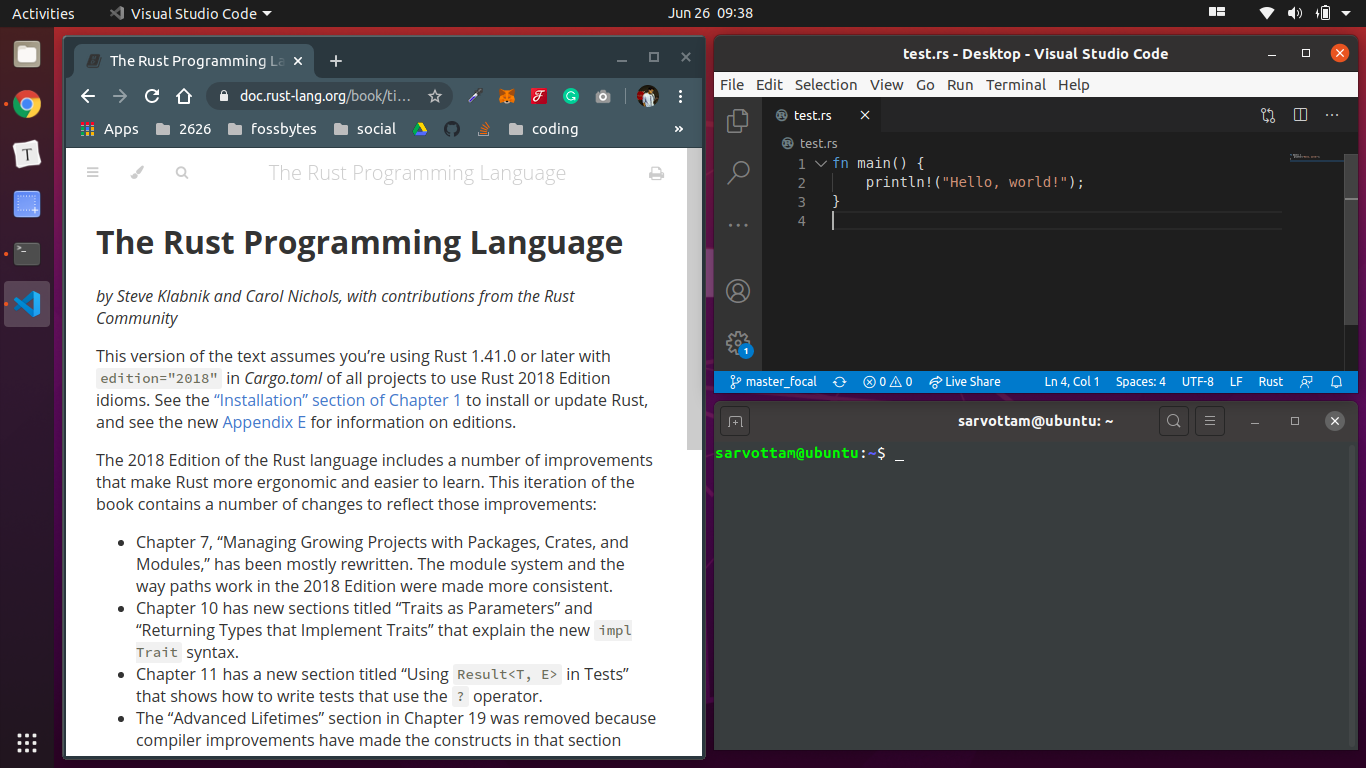Image resolution: width=1366 pixels, height=768 pixels.
Task: Open Chrome profile avatar
Action: point(648,96)
